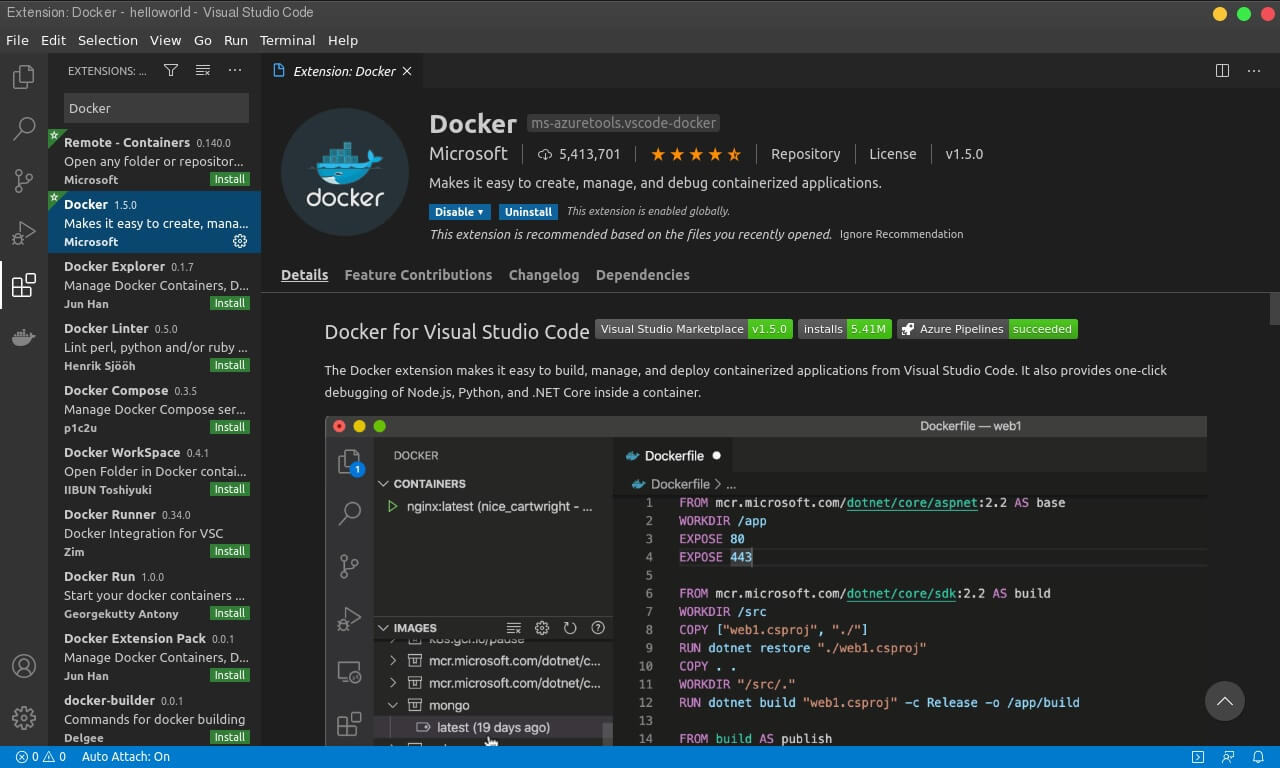Open the feedback icon in status bar

point(1228,757)
